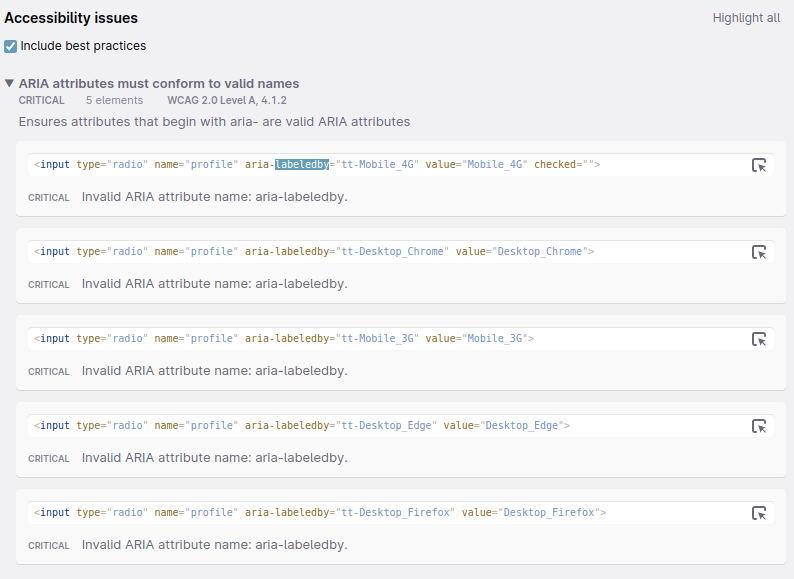The width and height of the screenshot is (794, 579).
Task: Click the 'Ensures attributes that begin with aria-' description
Action: tap(214, 122)
